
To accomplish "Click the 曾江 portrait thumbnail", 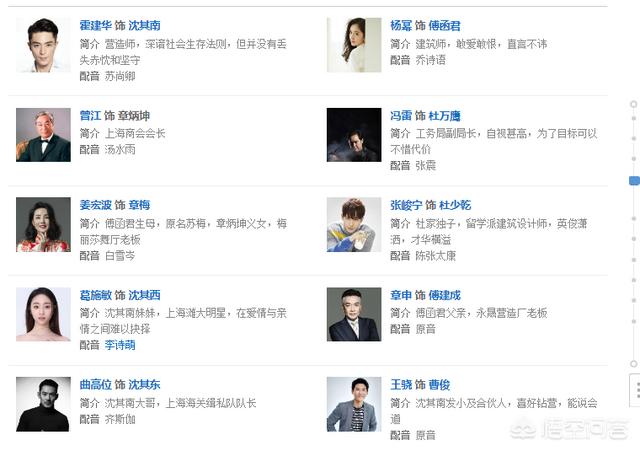I will (x=43, y=135).
